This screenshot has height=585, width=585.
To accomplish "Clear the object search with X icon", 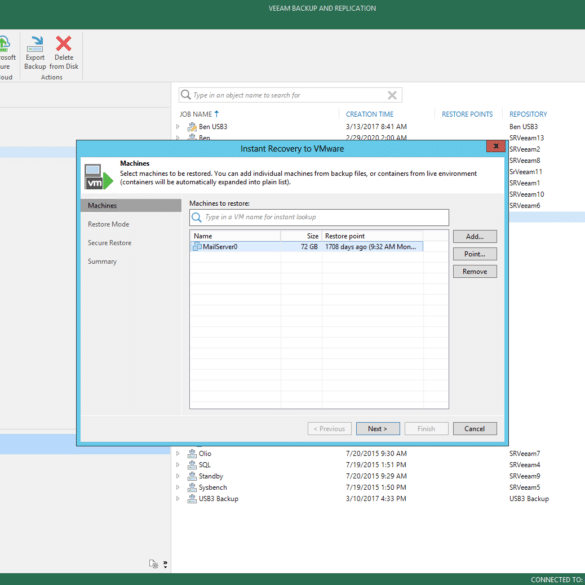I will (x=392, y=95).
